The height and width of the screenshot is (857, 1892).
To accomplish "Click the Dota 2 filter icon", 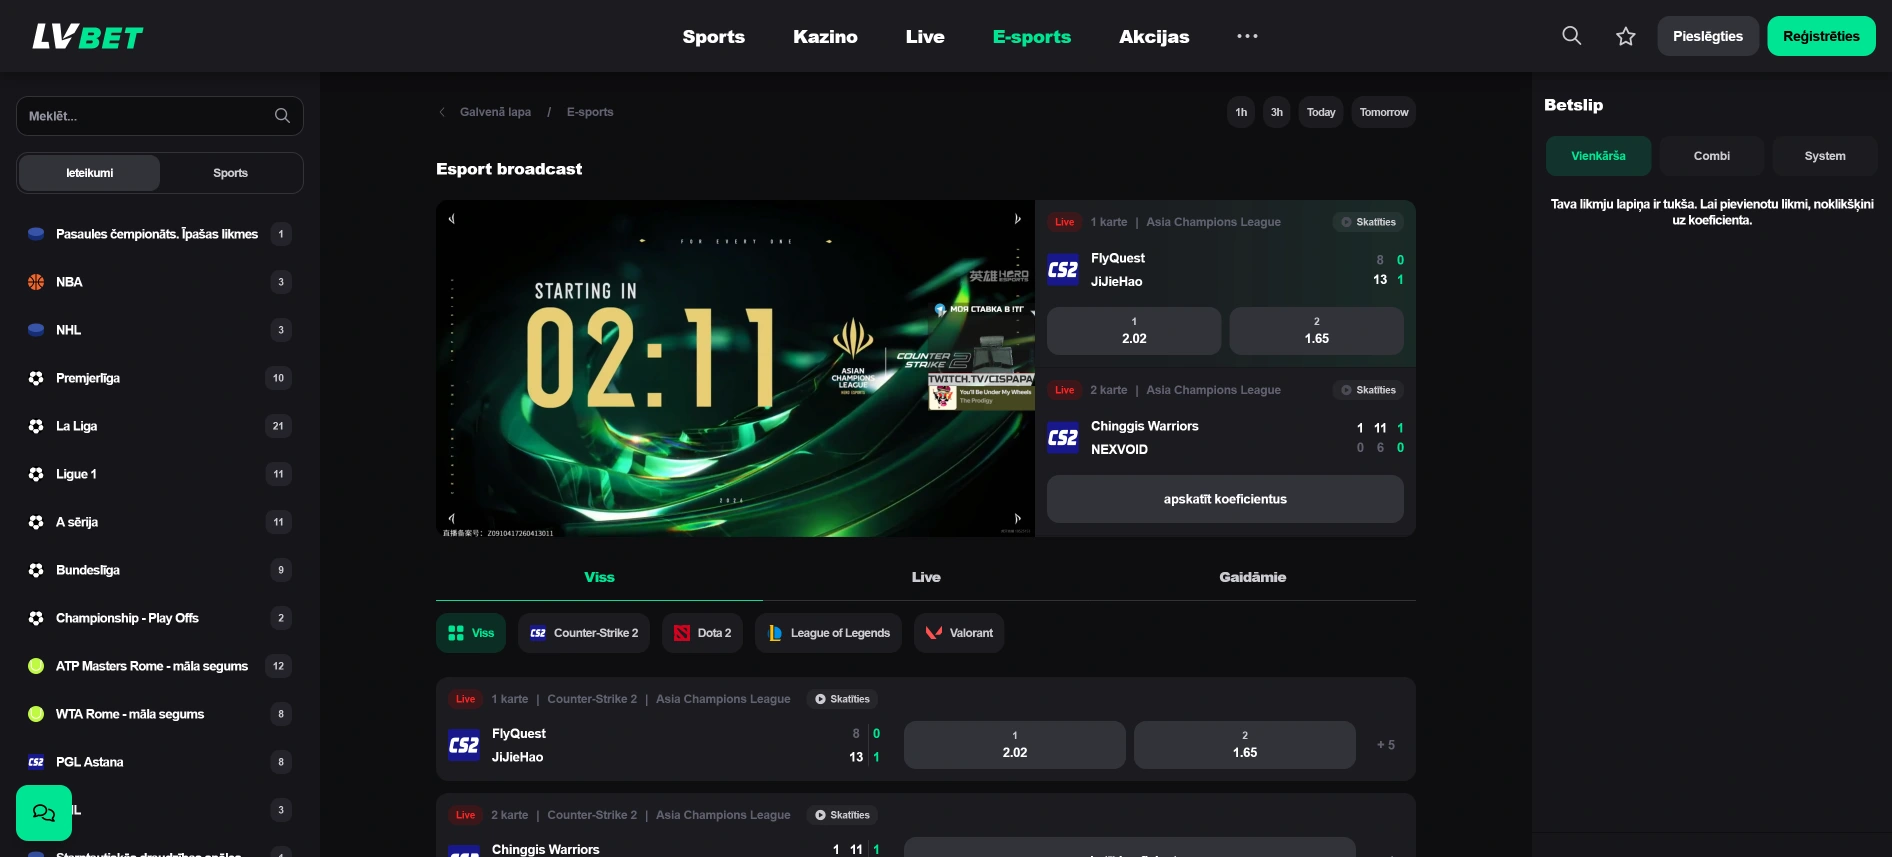I will pos(682,633).
